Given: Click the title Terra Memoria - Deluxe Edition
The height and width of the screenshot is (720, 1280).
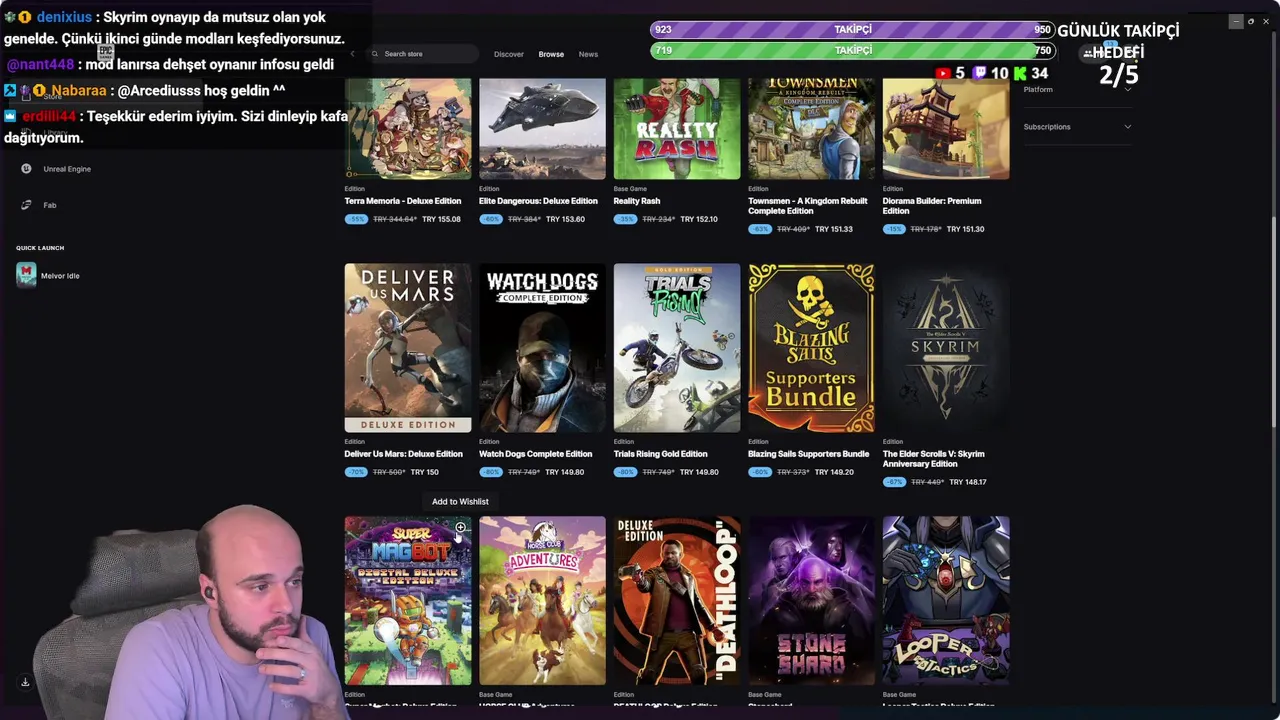Looking at the screenshot, I should tap(403, 201).
